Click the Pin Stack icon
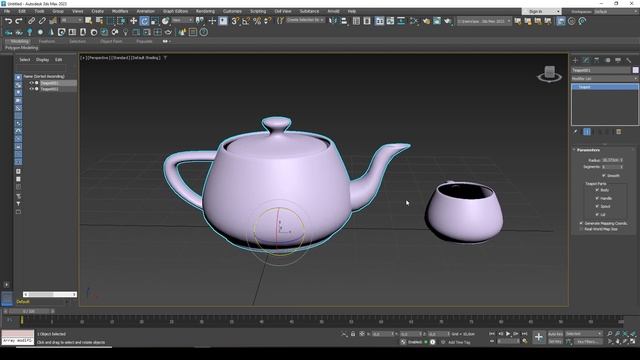The image size is (640, 360). coord(576,132)
